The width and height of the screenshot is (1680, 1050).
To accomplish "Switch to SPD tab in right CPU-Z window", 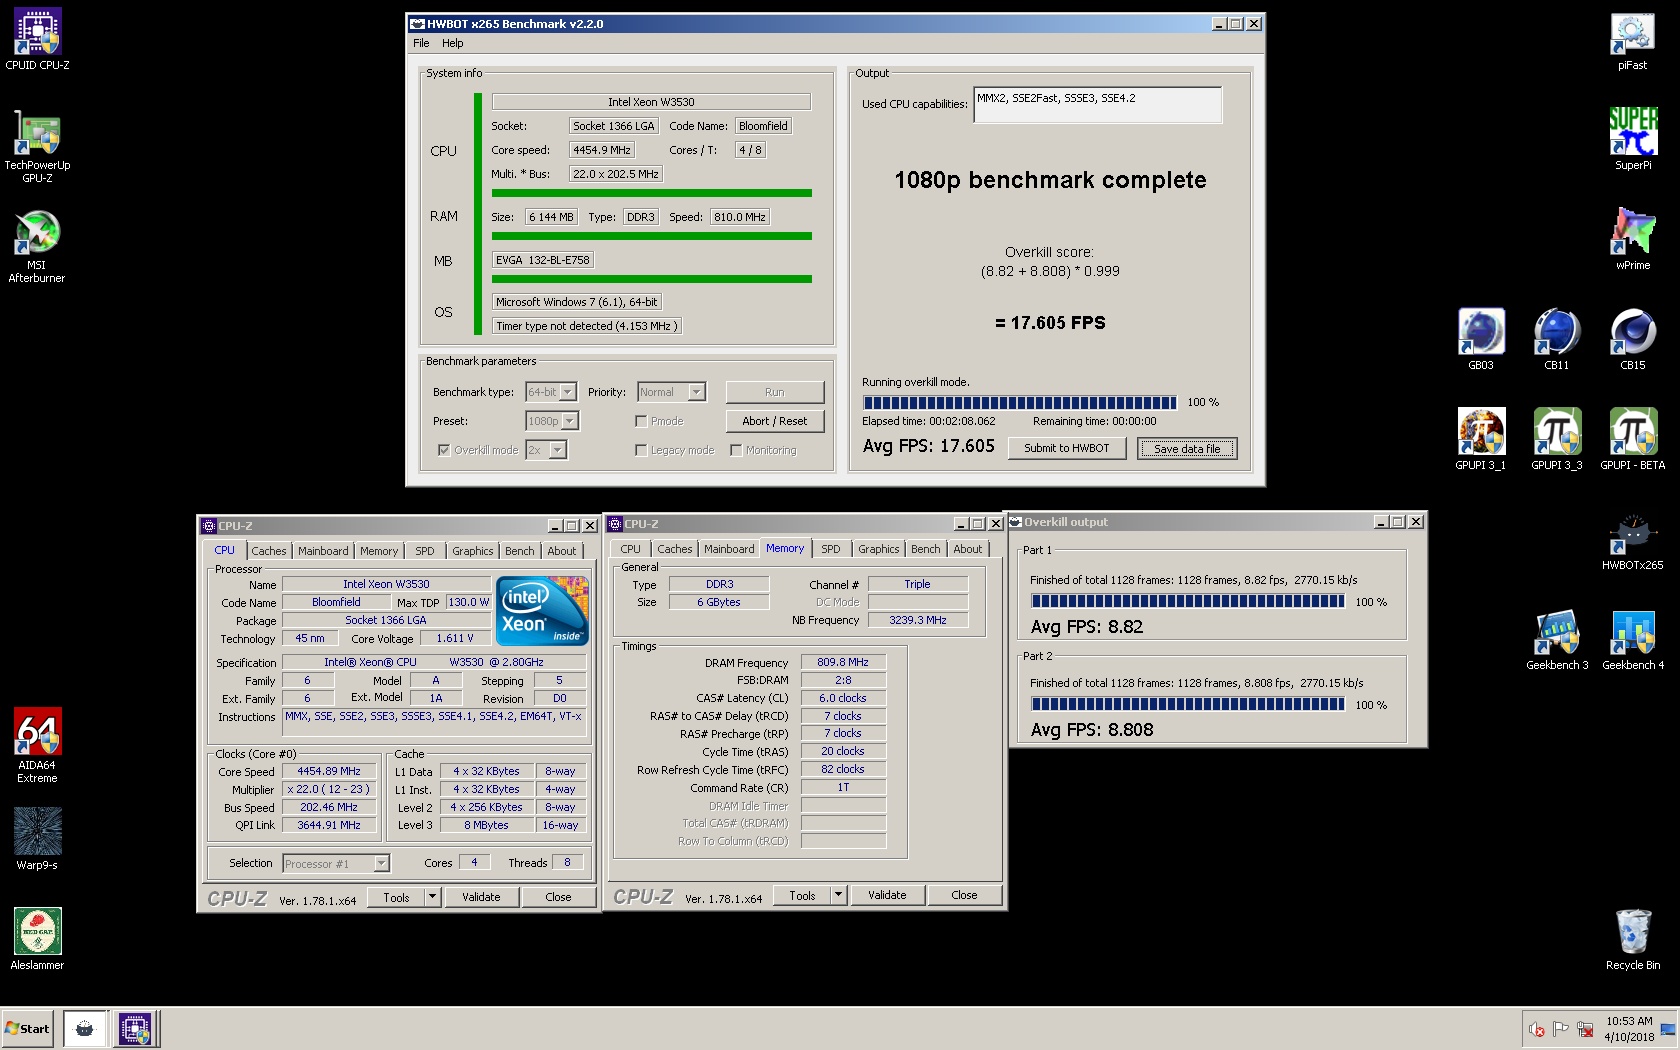I will pos(831,548).
